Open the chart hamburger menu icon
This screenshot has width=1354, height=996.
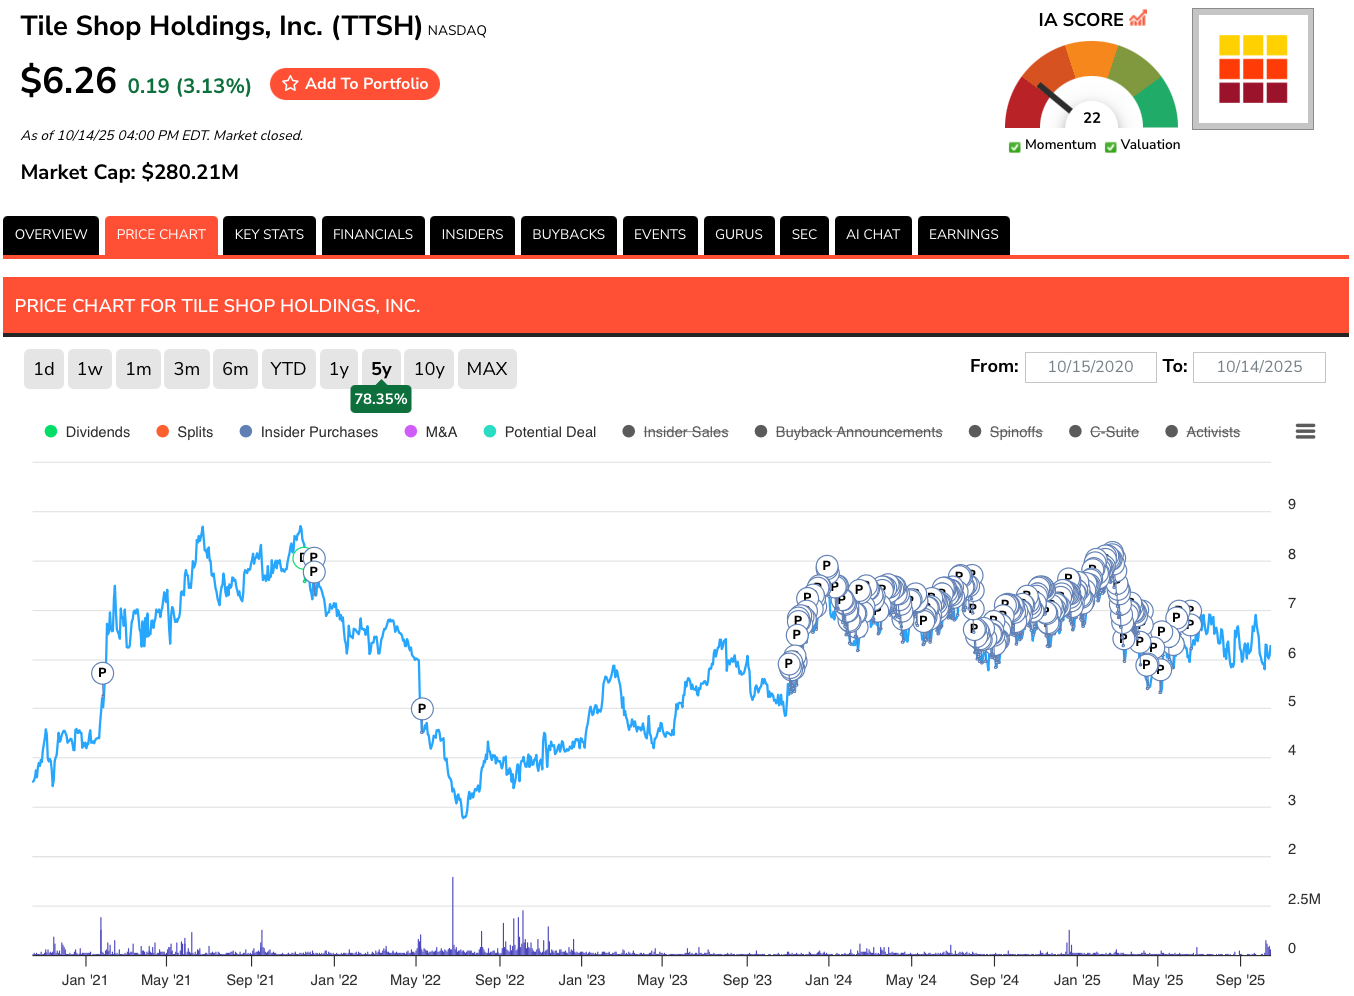pyautogui.click(x=1304, y=432)
